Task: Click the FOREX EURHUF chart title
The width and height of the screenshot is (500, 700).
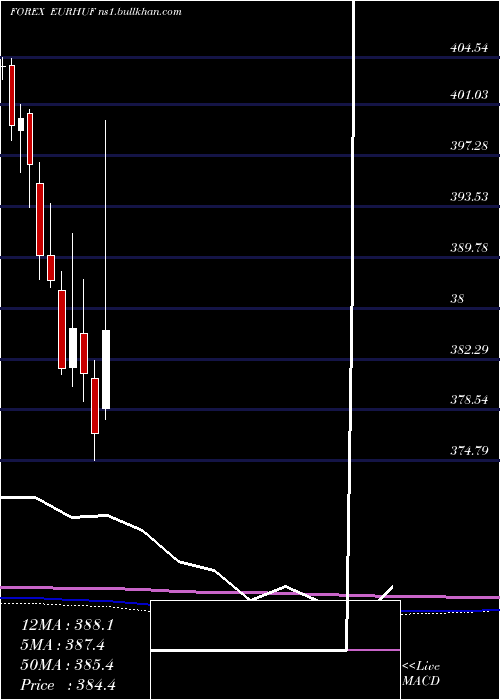Action: [53, 12]
